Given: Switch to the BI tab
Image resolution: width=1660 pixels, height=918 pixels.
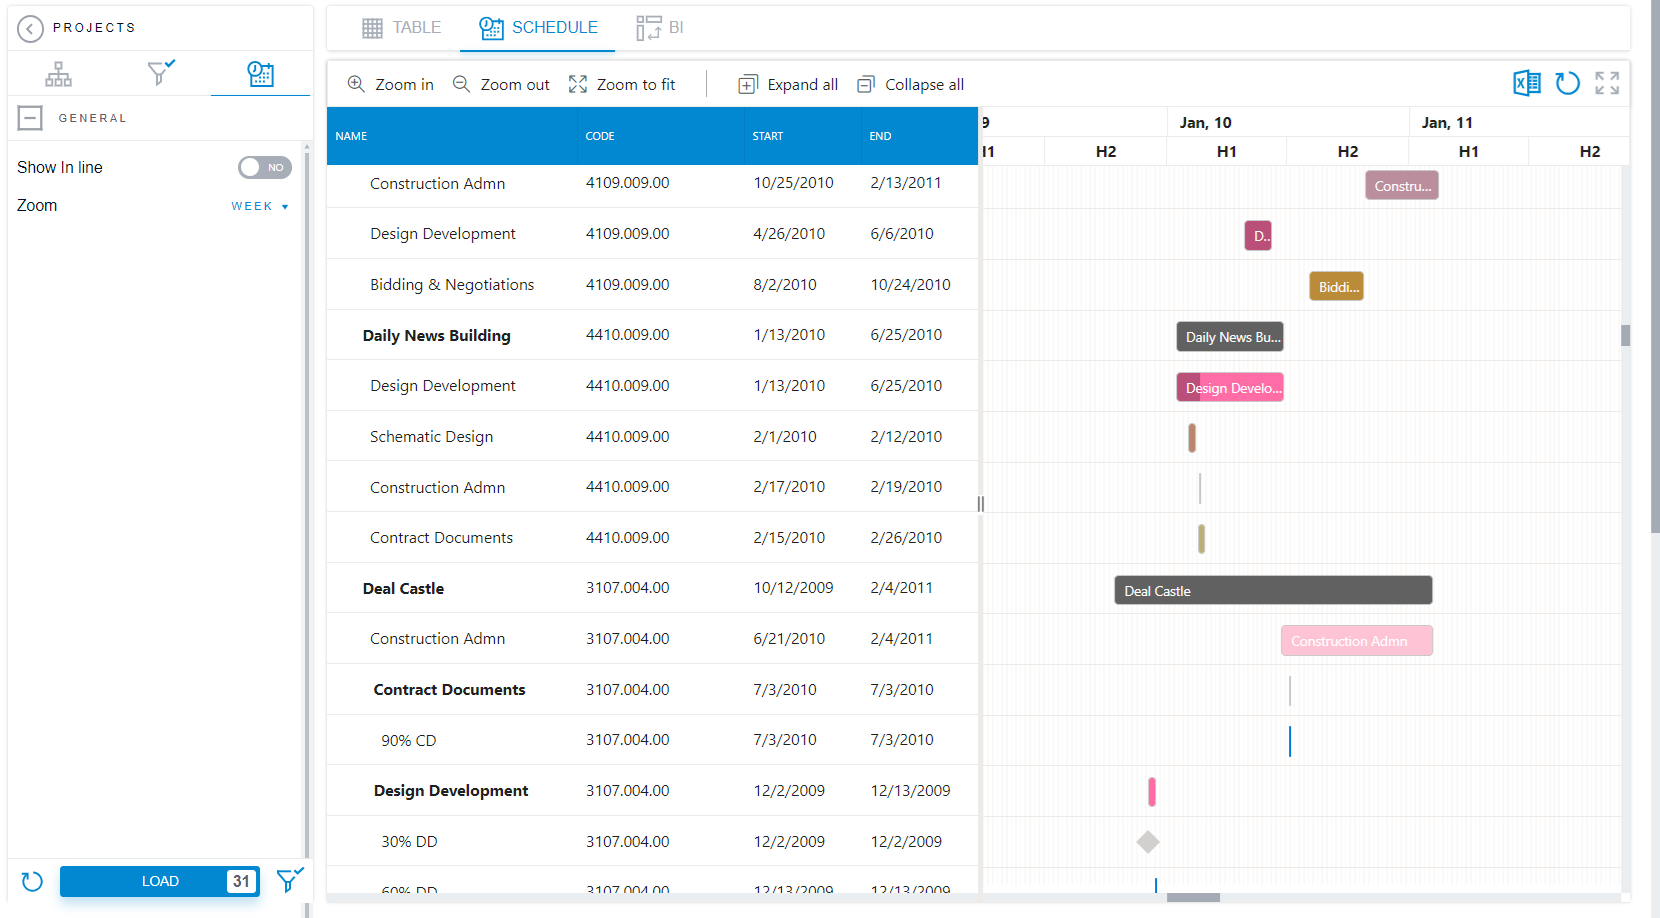Looking at the screenshot, I should click(660, 27).
